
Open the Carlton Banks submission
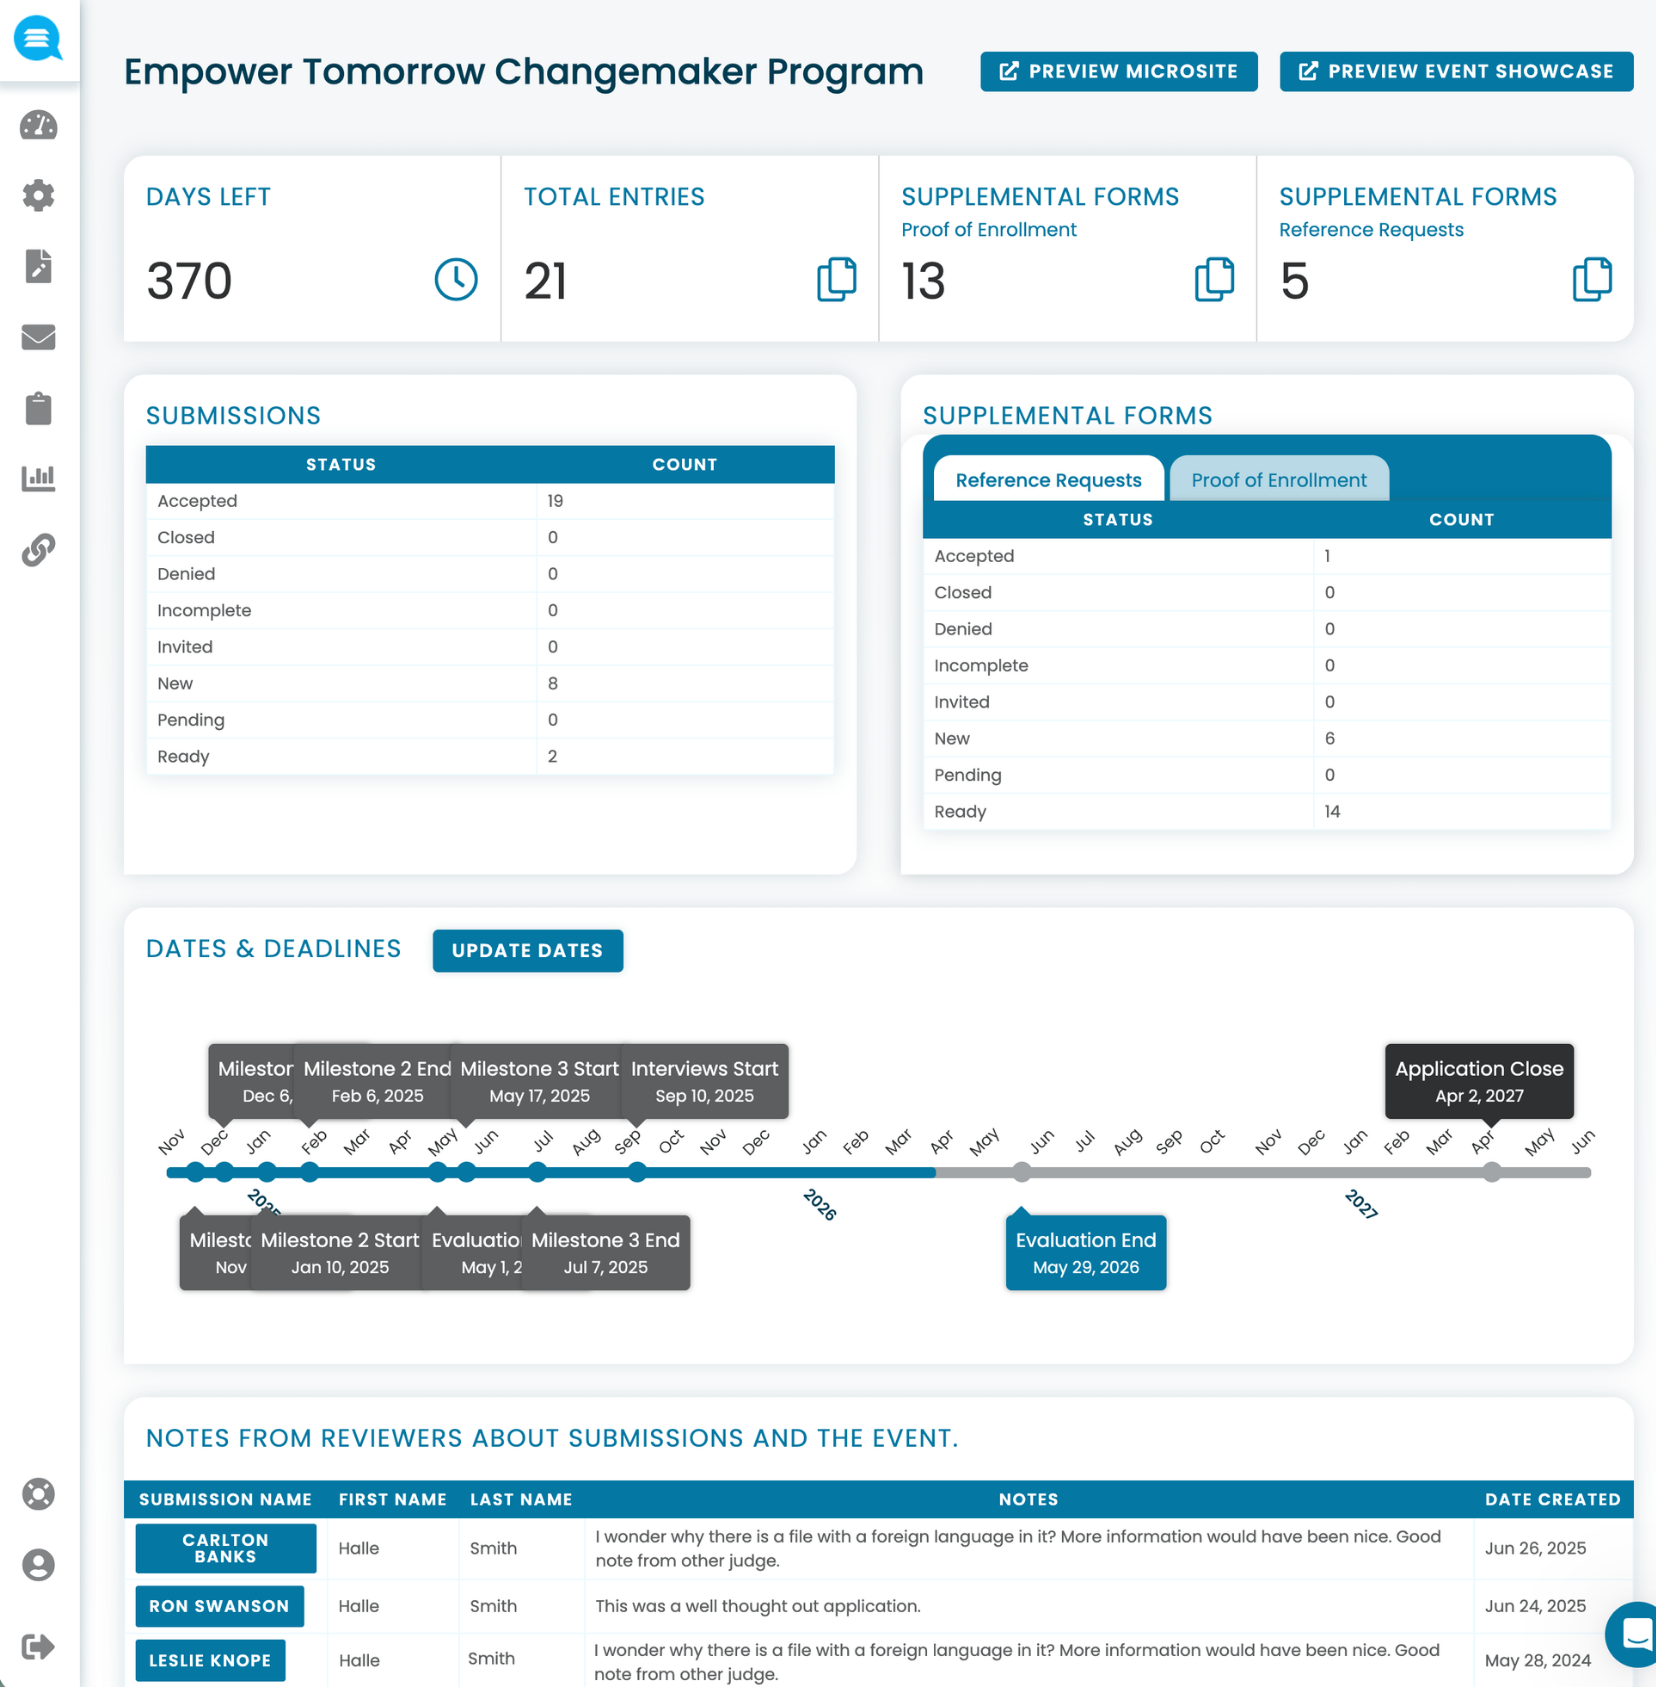pyautogui.click(x=224, y=1548)
